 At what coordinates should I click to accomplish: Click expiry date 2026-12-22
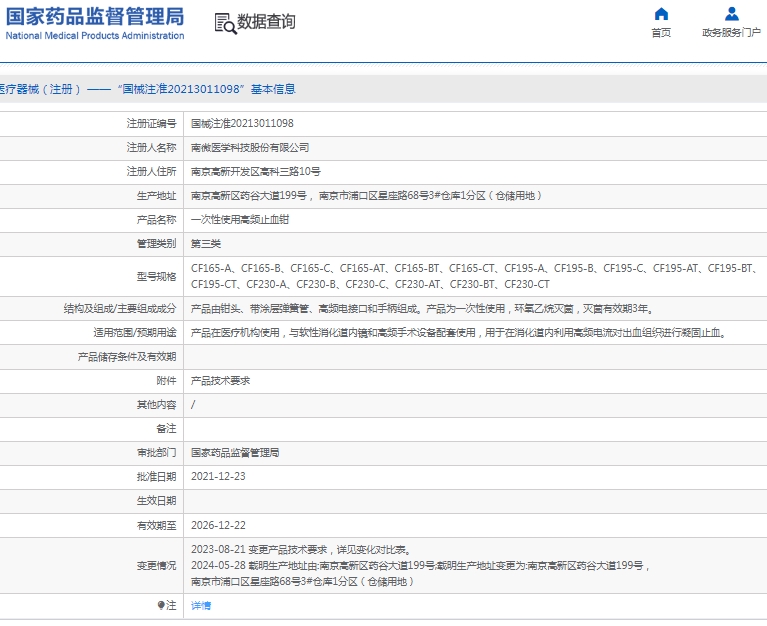[x=218, y=525]
